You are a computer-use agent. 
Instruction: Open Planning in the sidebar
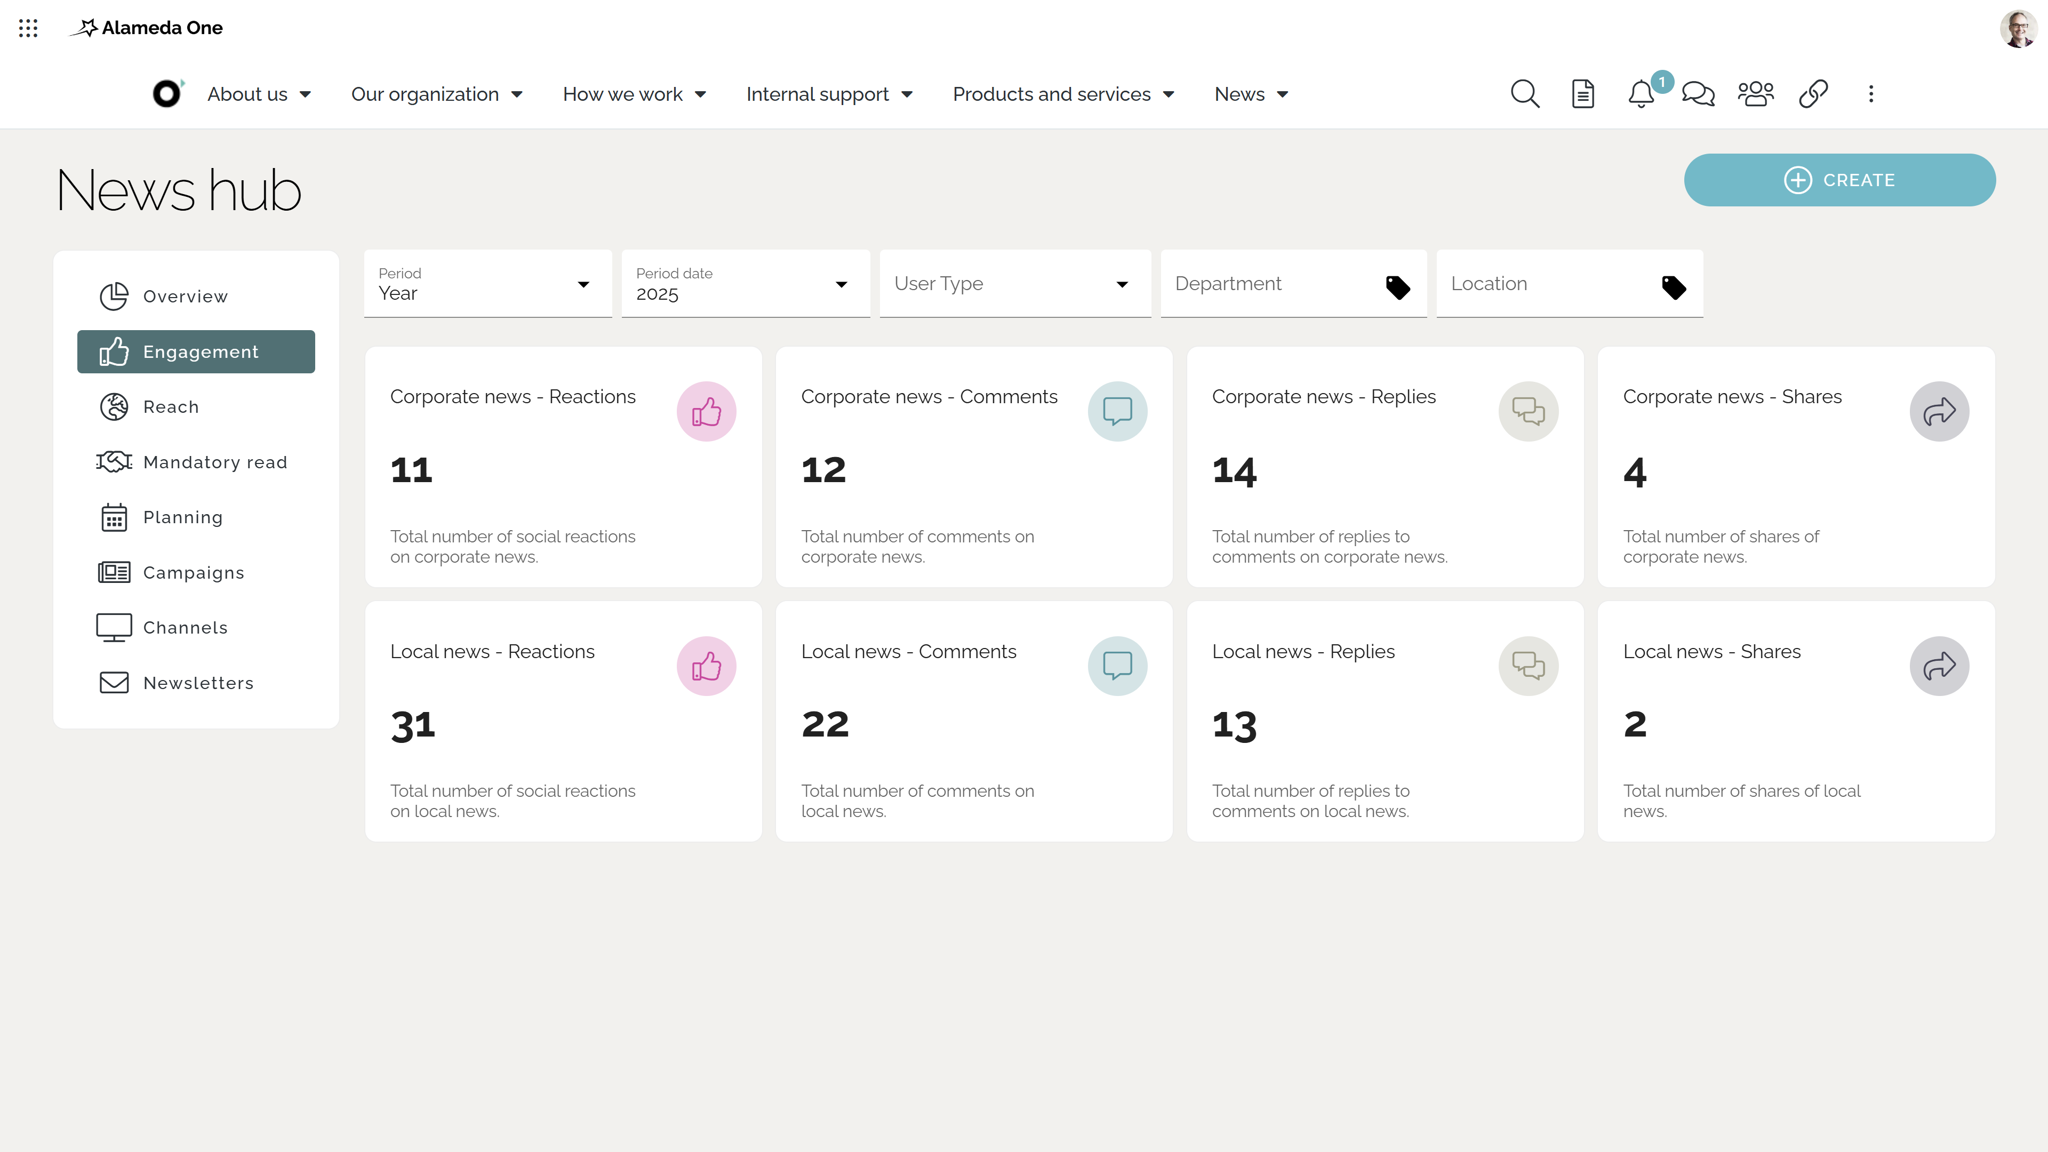(196, 517)
